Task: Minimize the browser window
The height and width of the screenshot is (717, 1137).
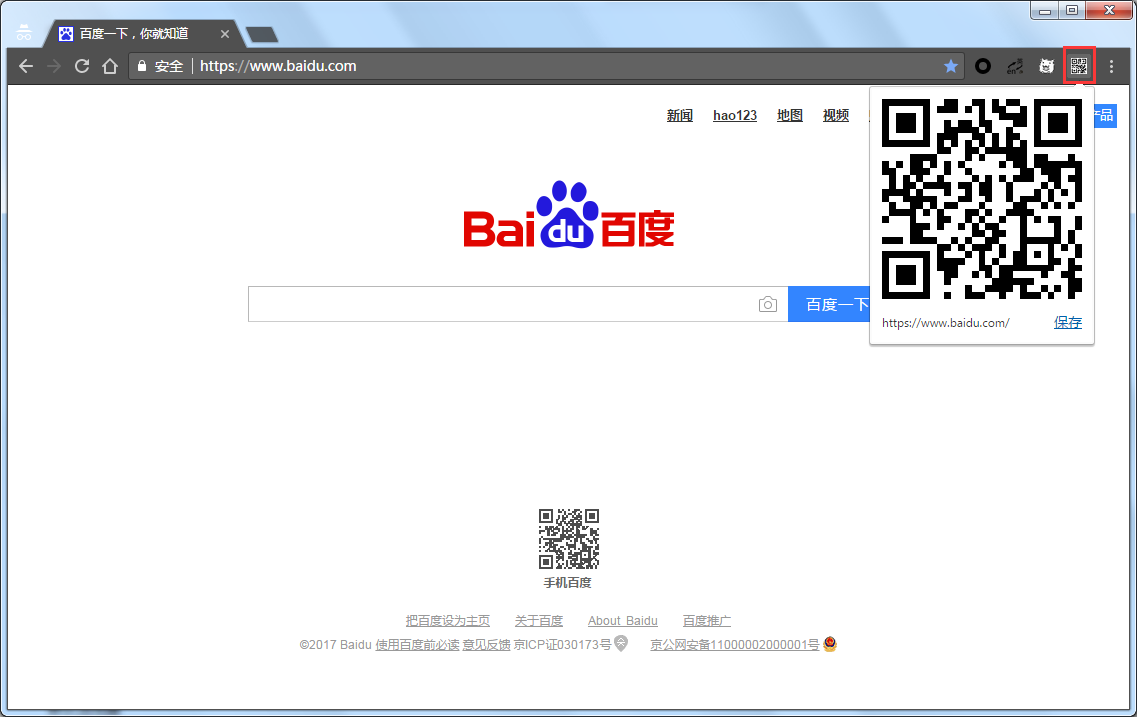Action: (x=1045, y=11)
